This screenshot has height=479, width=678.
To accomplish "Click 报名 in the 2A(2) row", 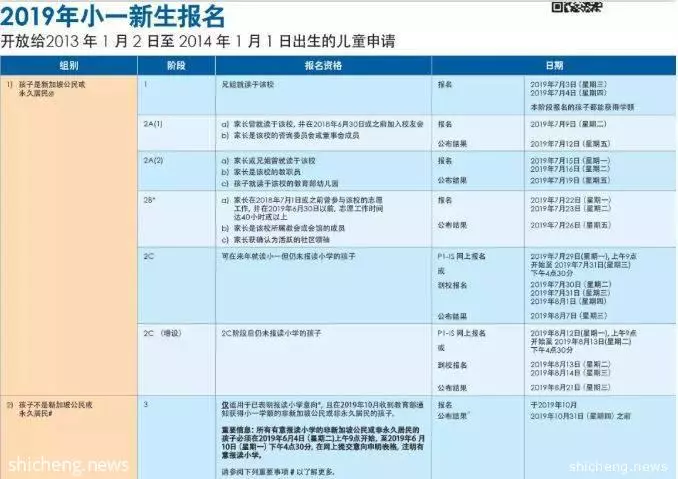I will click(445, 161).
